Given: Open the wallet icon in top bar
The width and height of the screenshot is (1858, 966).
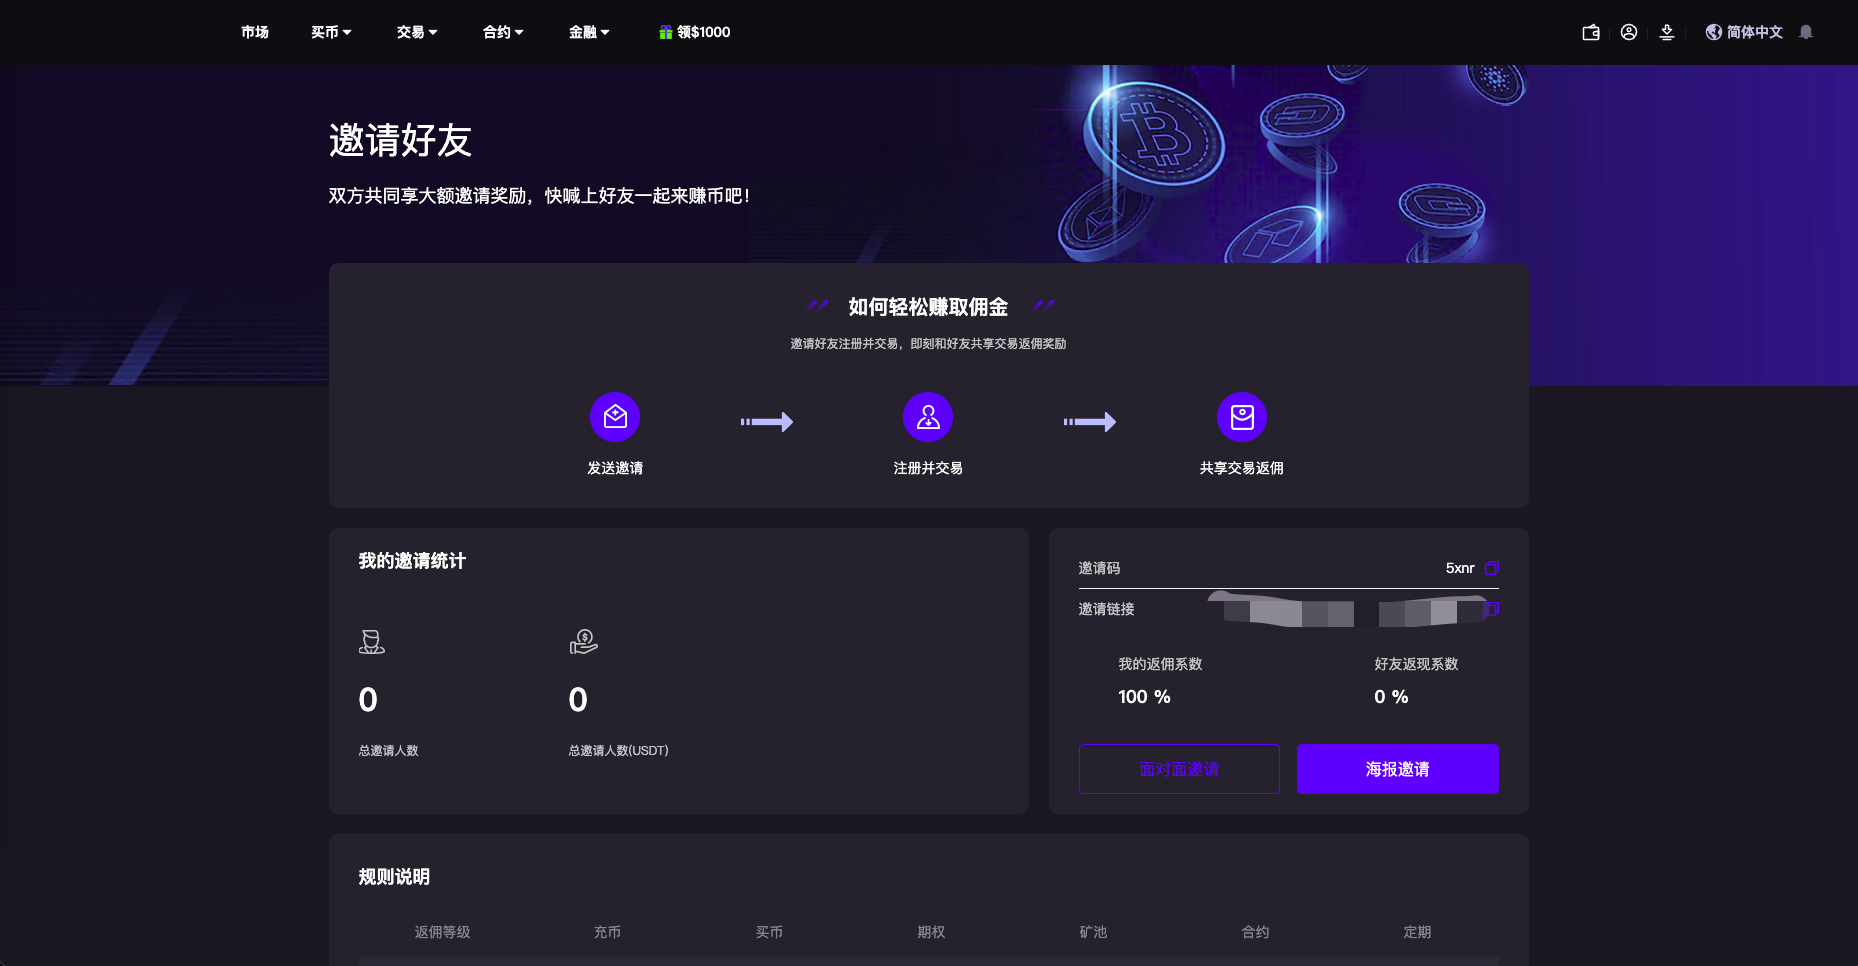Looking at the screenshot, I should (1590, 32).
